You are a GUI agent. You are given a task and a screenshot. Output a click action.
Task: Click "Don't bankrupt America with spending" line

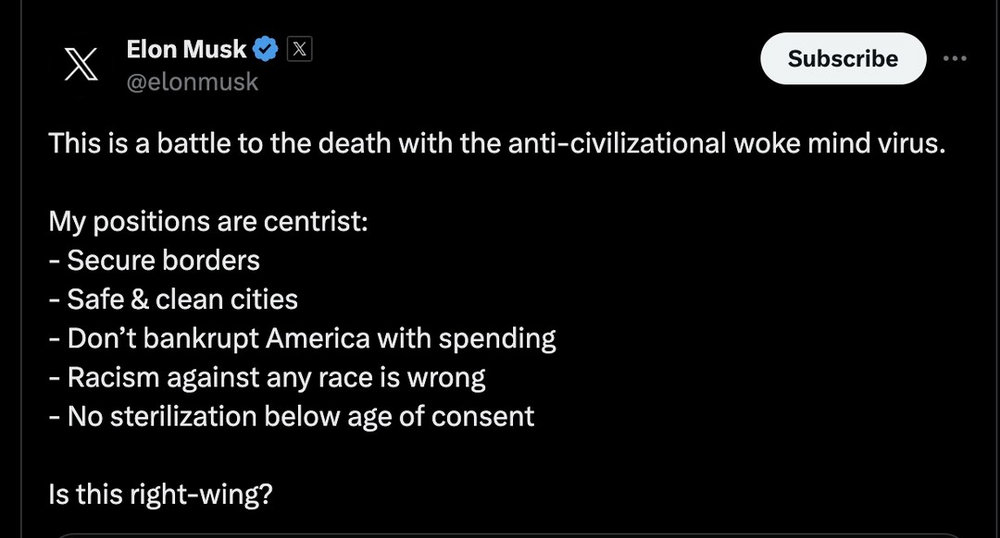pos(302,338)
